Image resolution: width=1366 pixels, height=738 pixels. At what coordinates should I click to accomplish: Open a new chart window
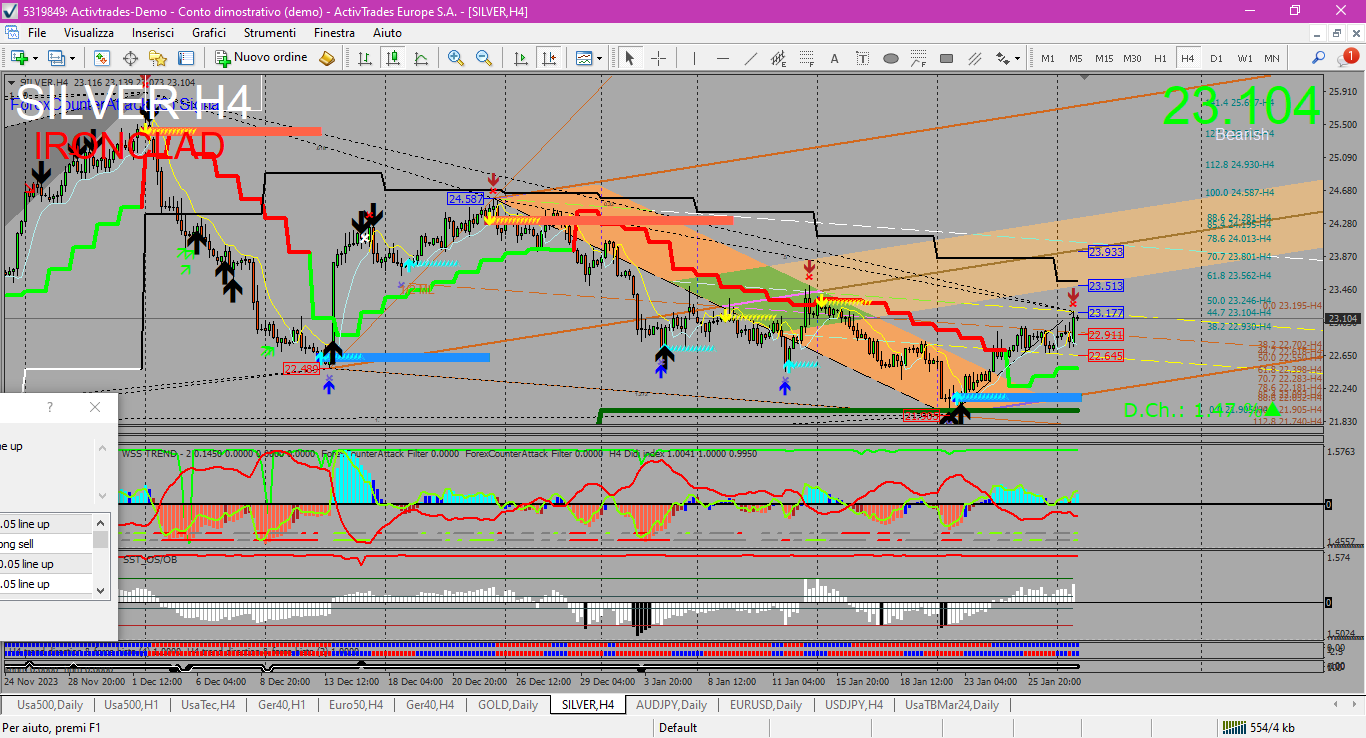pyautogui.click(x=19, y=58)
